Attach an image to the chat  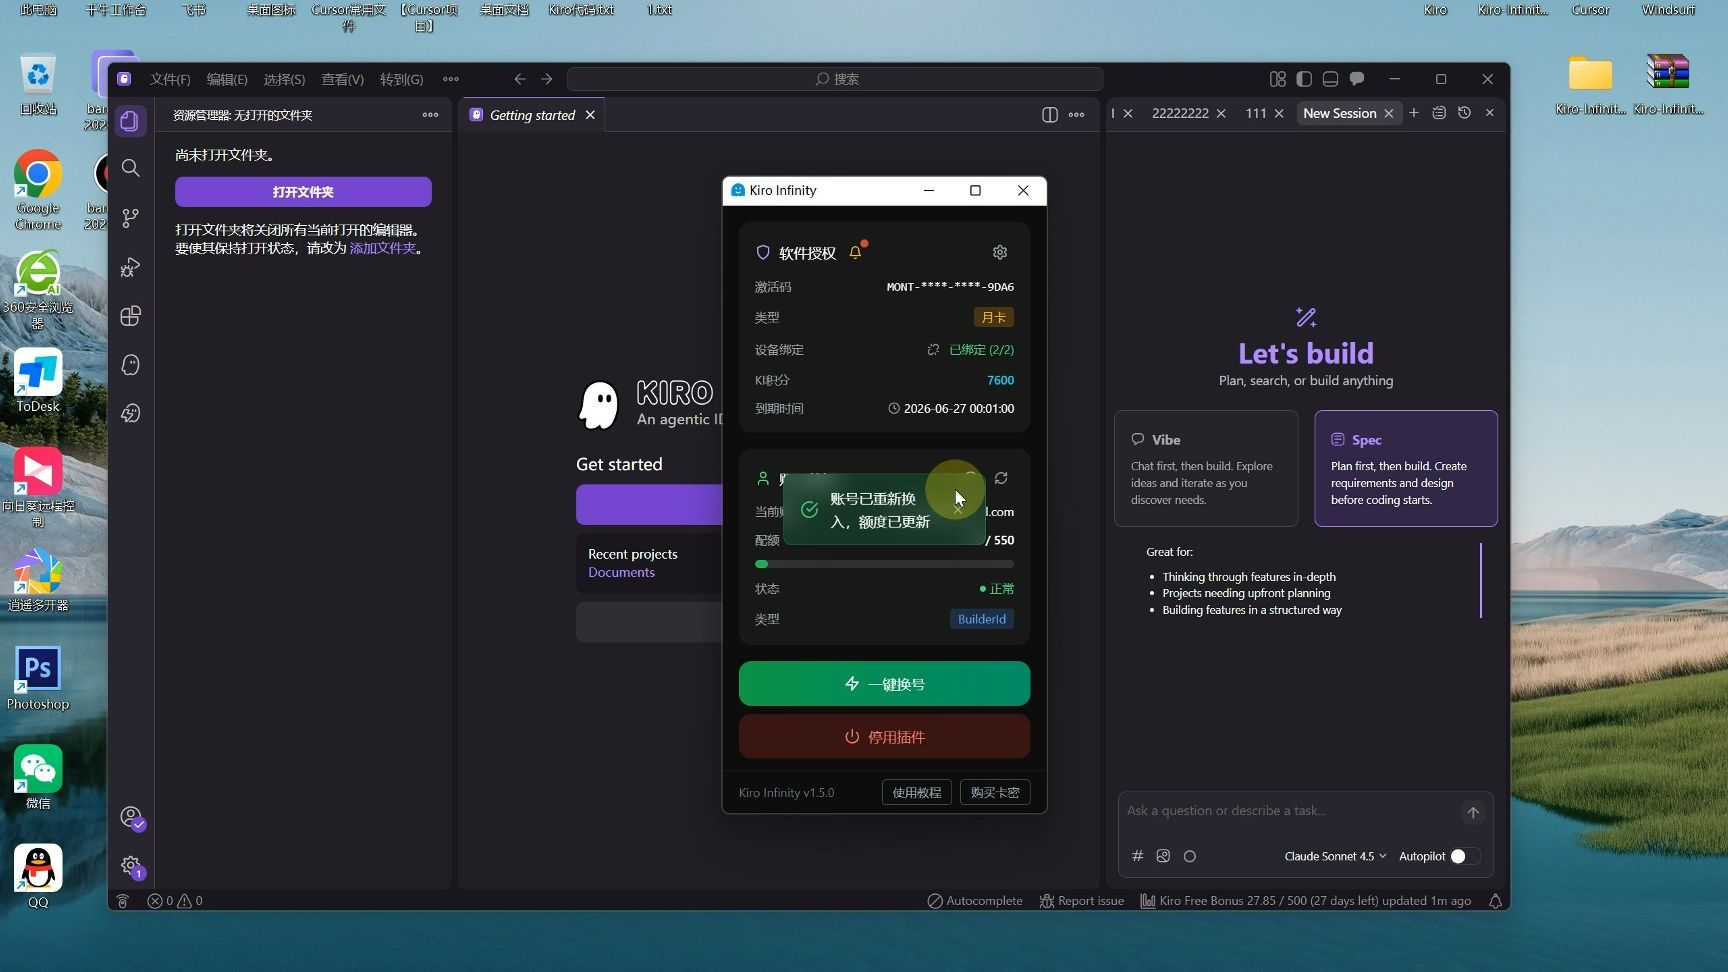click(x=1163, y=856)
